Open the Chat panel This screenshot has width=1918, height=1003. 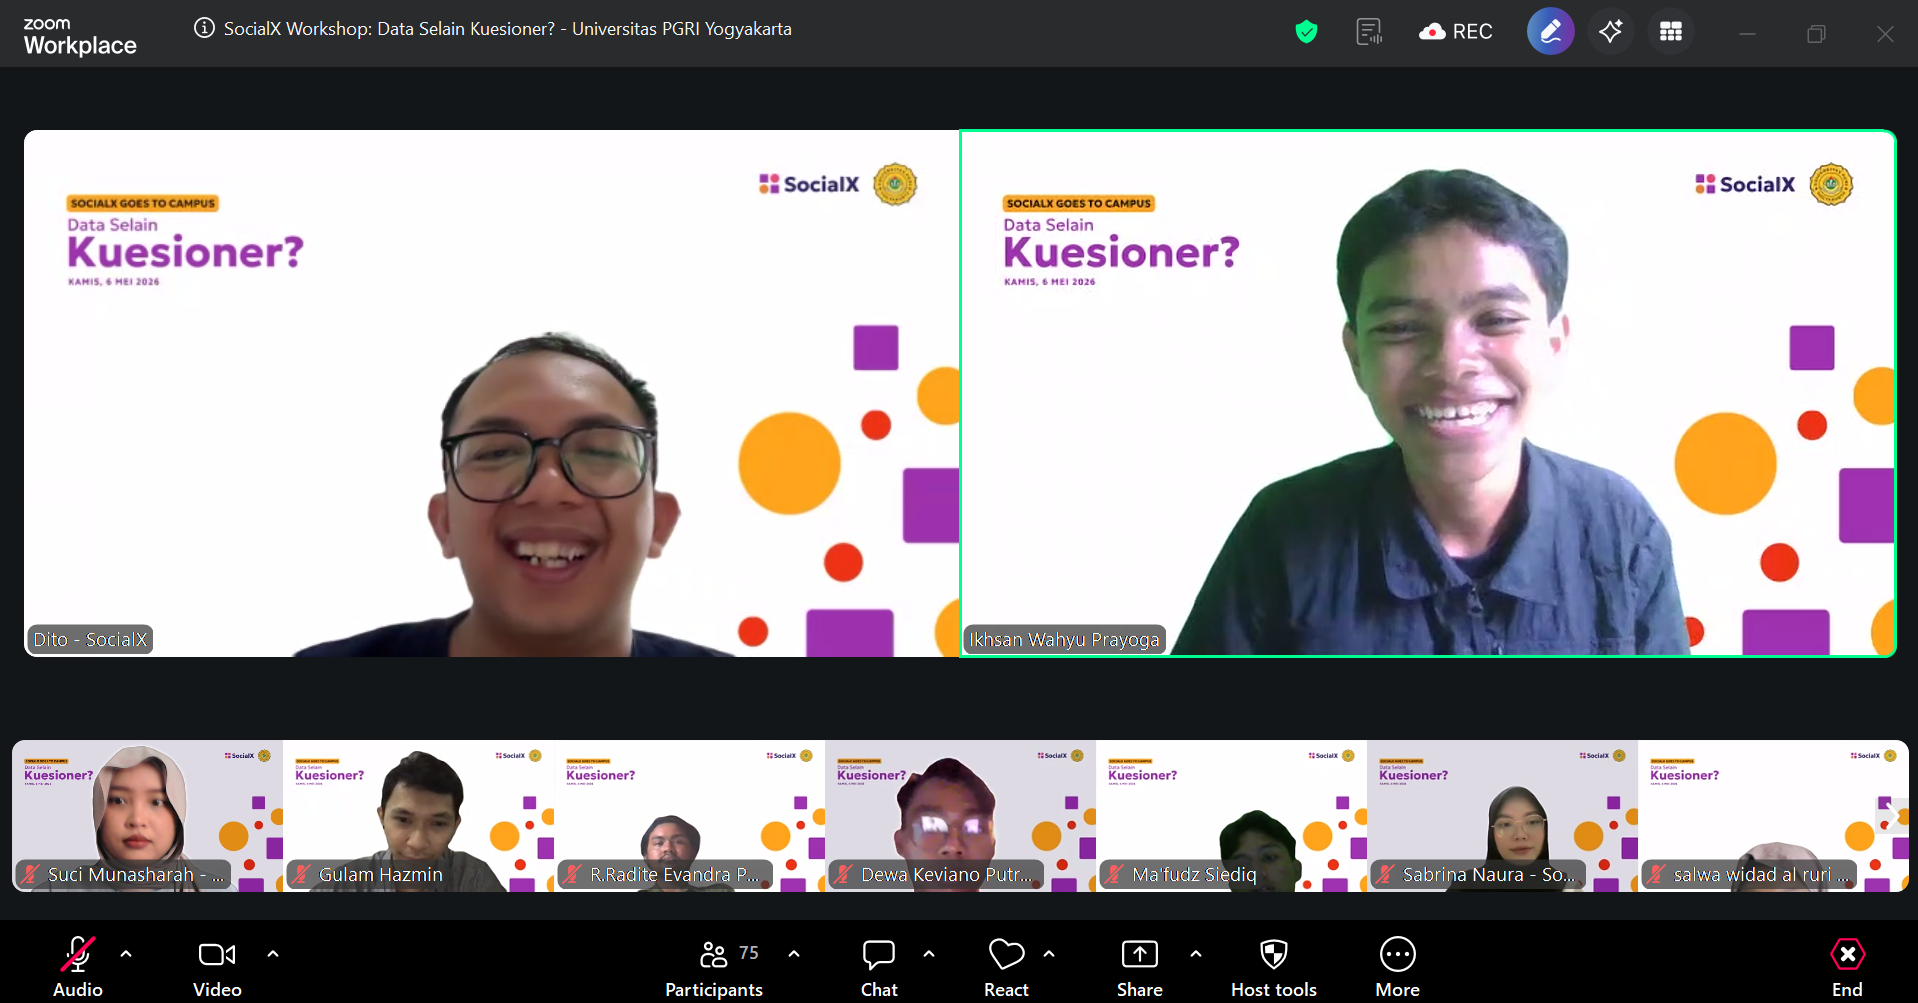point(879,966)
